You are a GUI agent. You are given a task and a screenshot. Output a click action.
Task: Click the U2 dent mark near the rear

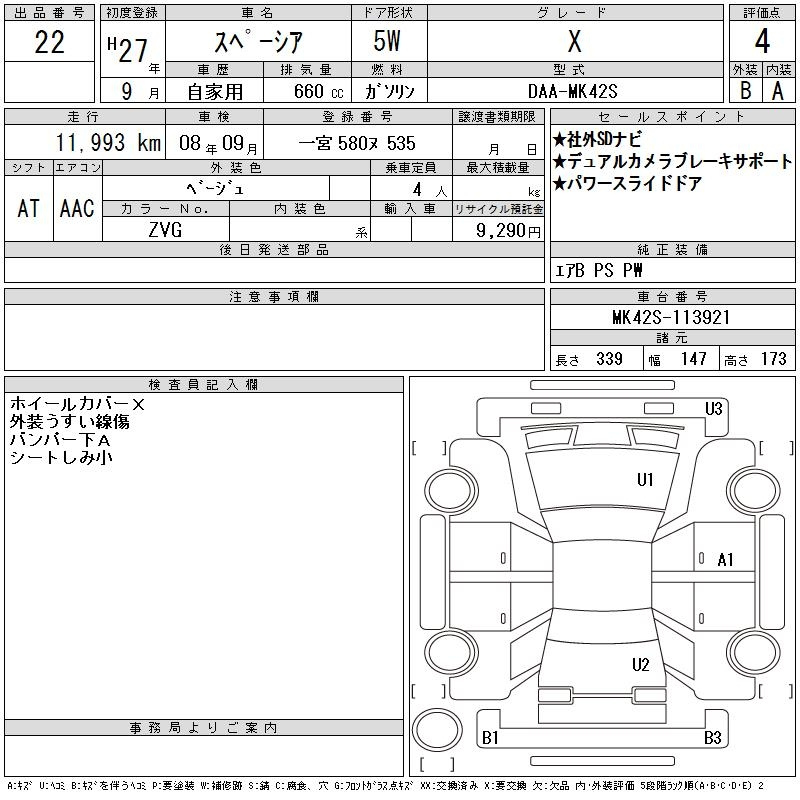pyautogui.click(x=641, y=665)
